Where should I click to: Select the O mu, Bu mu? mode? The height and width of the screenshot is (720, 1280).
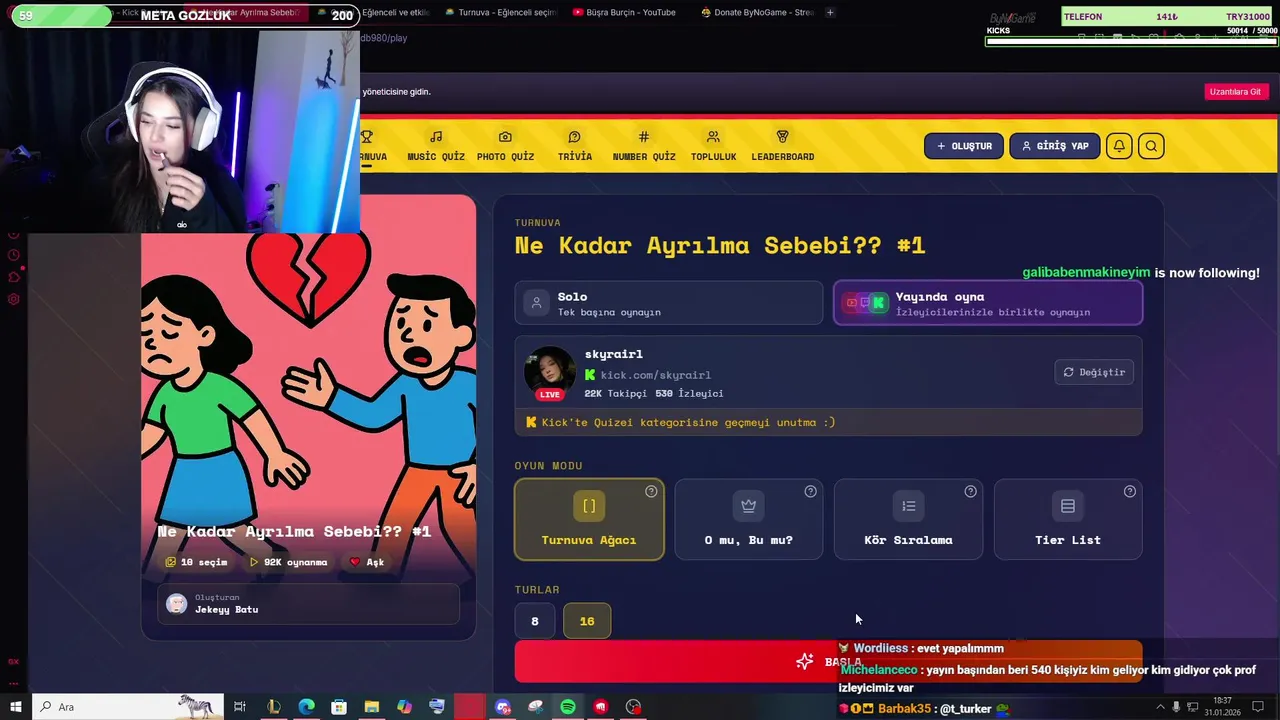(x=749, y=519)
